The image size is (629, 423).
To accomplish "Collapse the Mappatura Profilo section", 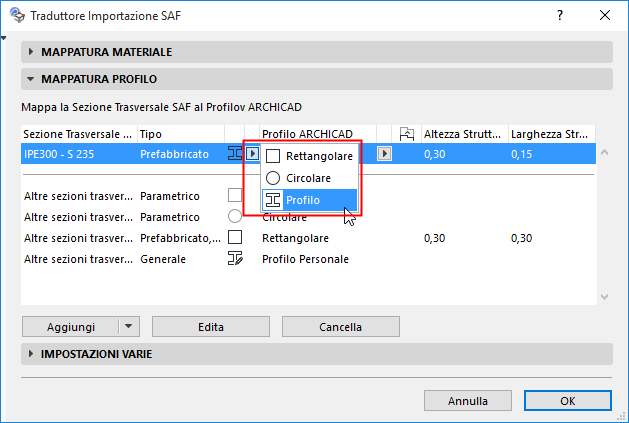I will pos(30,79).
